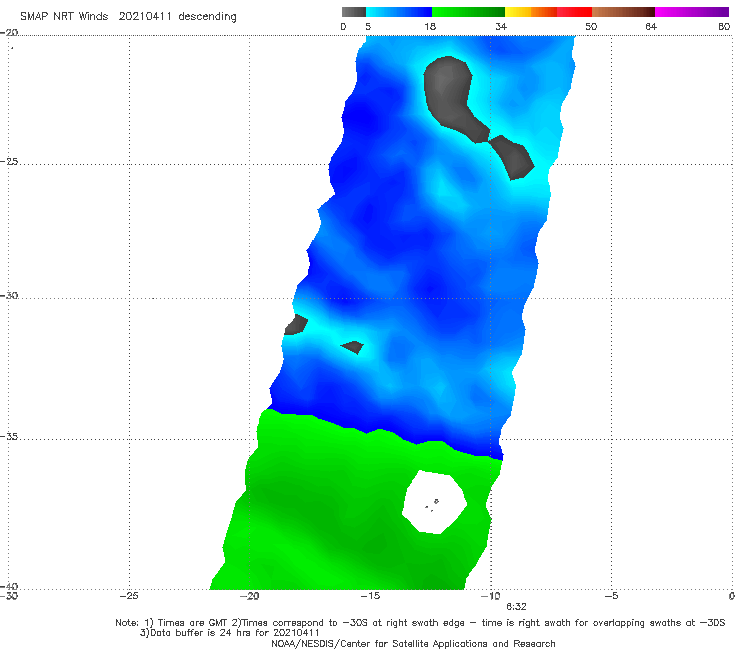Image resolution: width=740 pixels, height=650 pixels.
Task: Click the magenta-purple color bar segment
Action: pyautogui.click(x=692, y=12)
